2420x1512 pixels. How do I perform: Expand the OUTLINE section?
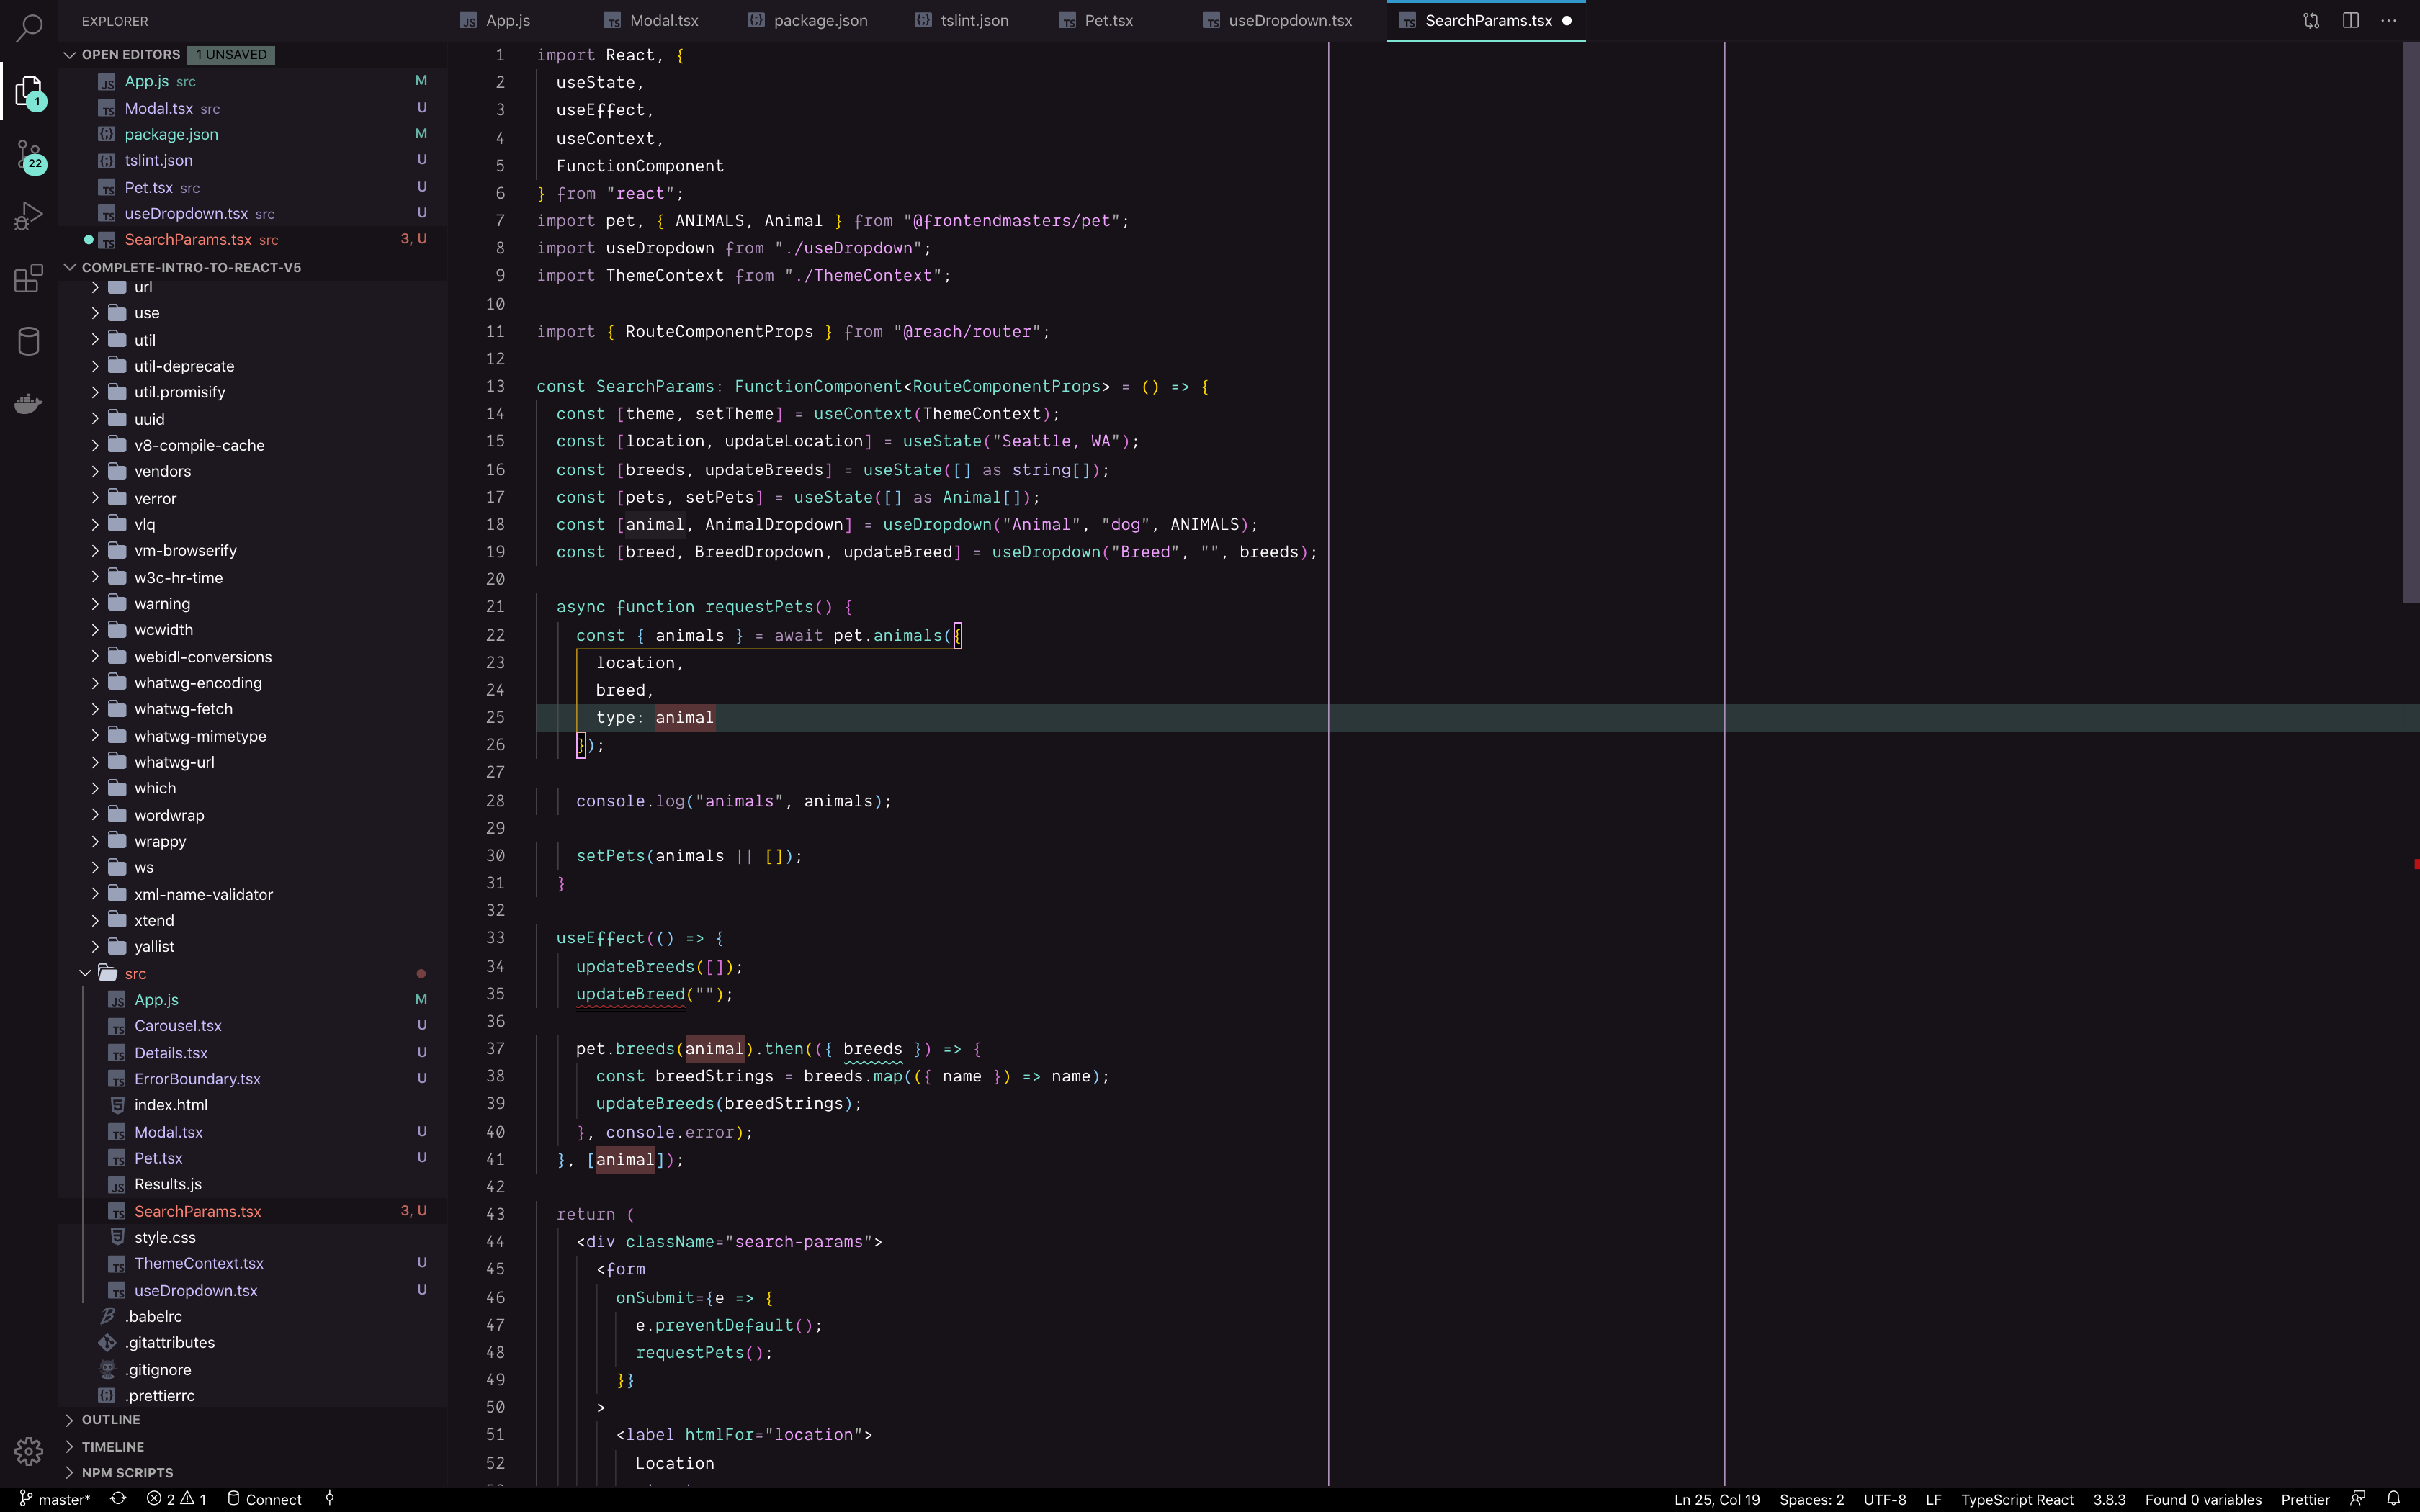110,1420
